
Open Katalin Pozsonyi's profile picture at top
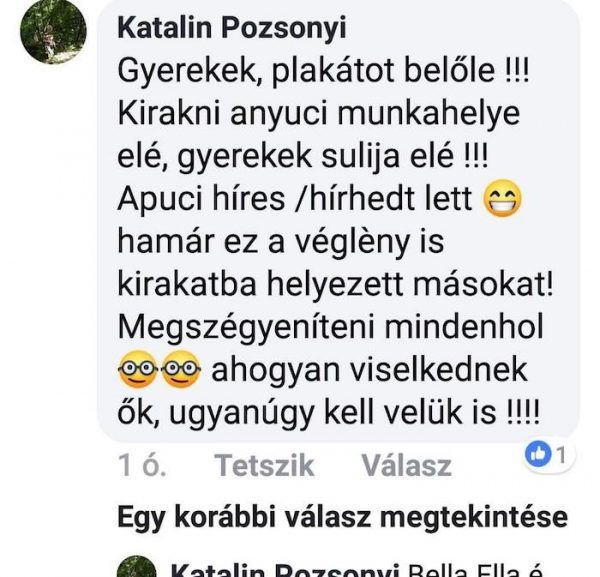point(53,31)
